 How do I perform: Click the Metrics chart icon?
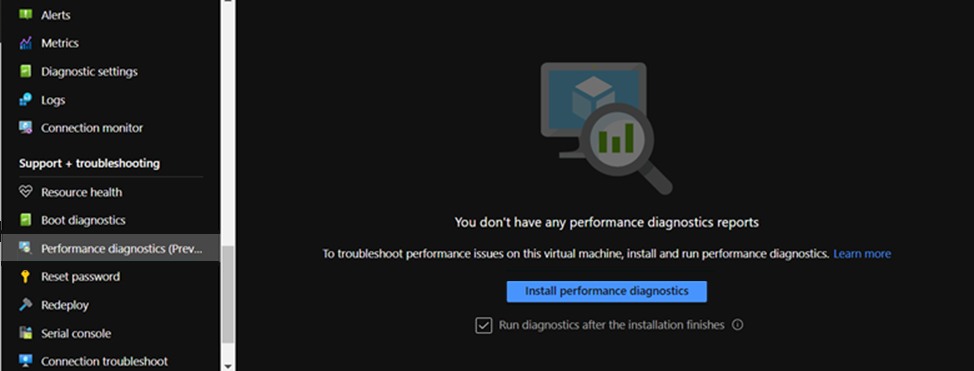click(25, 43)
